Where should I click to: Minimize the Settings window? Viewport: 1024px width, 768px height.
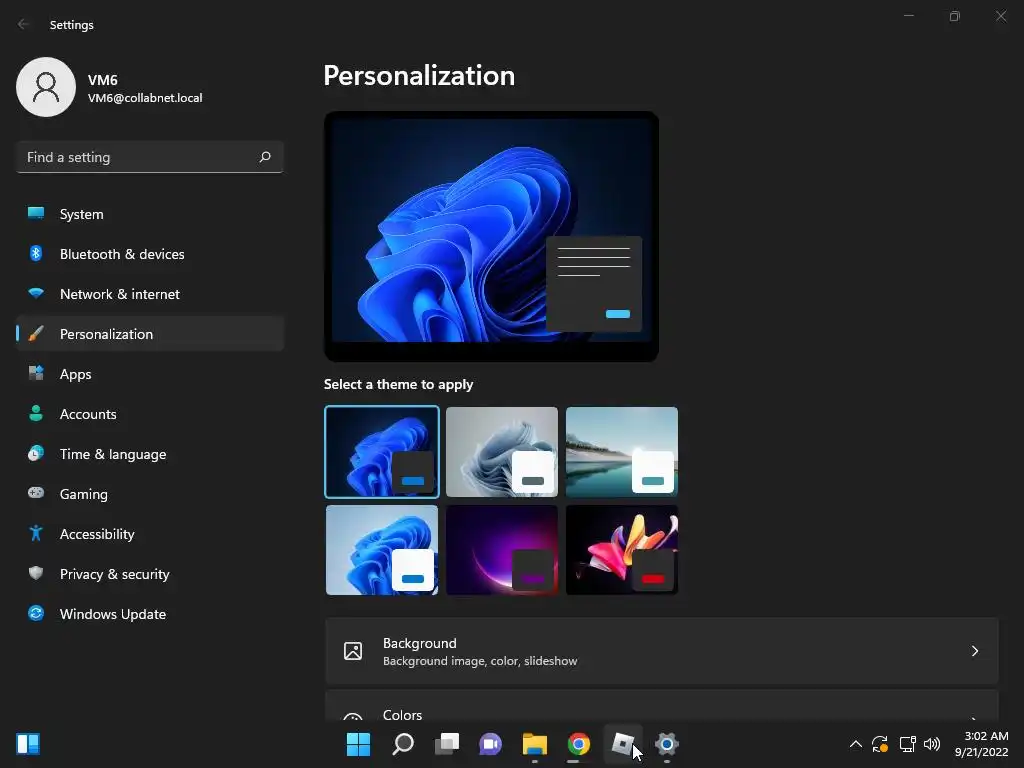tap(908, 16)
